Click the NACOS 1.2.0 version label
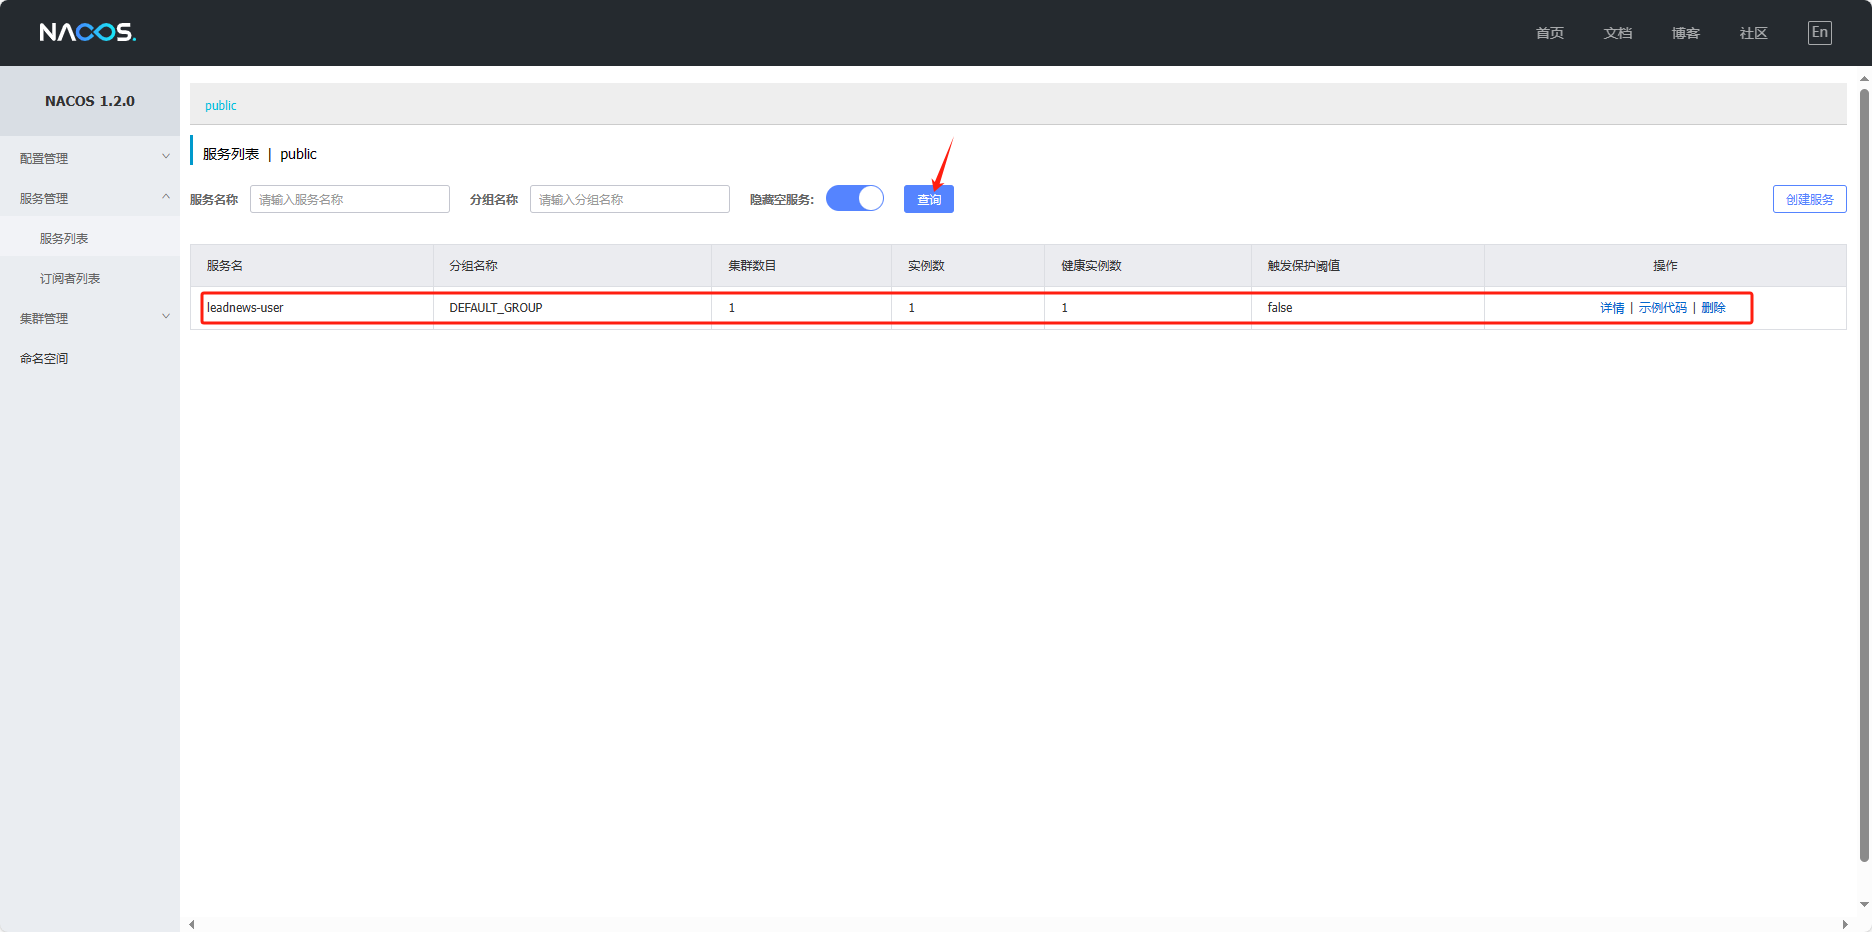This screenshot has height=932, width=1872. click(x=90, y=101)
